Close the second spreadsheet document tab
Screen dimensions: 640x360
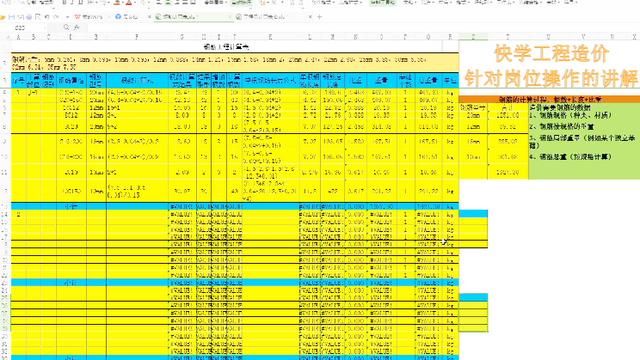coord(310,17)
